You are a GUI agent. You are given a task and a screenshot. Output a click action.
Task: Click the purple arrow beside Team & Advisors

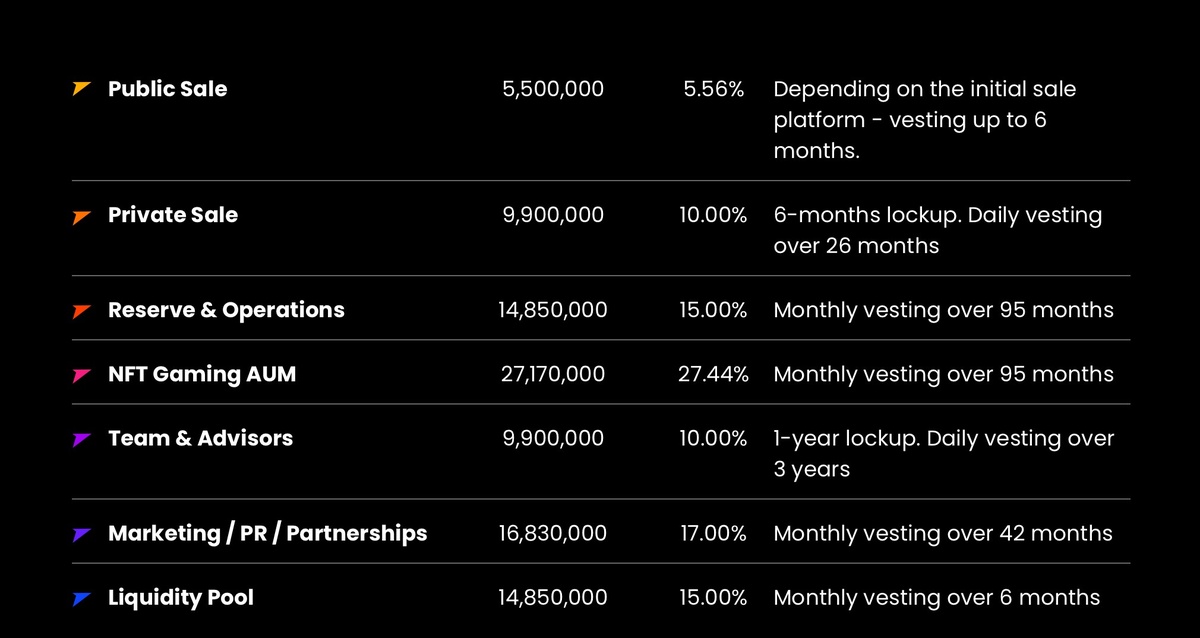click(x=82, y=439)
